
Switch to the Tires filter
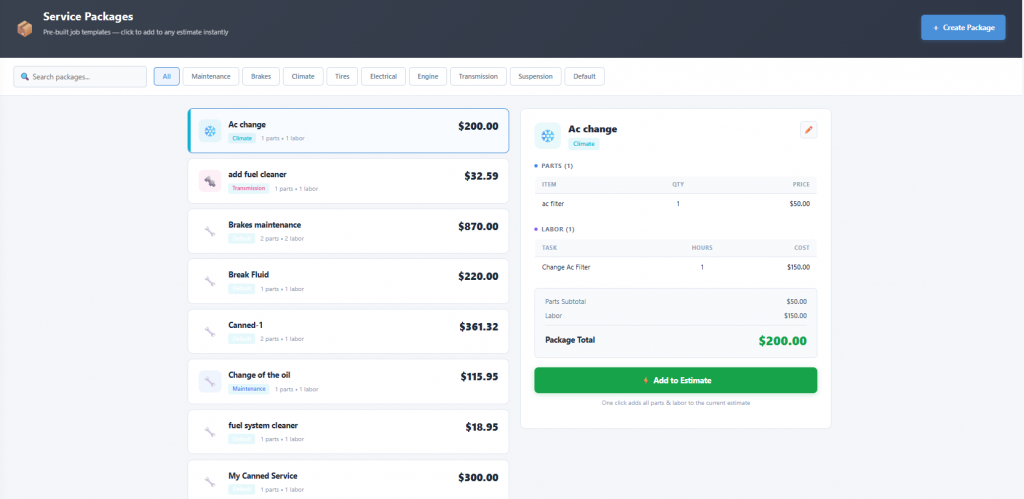click(343, 76)
